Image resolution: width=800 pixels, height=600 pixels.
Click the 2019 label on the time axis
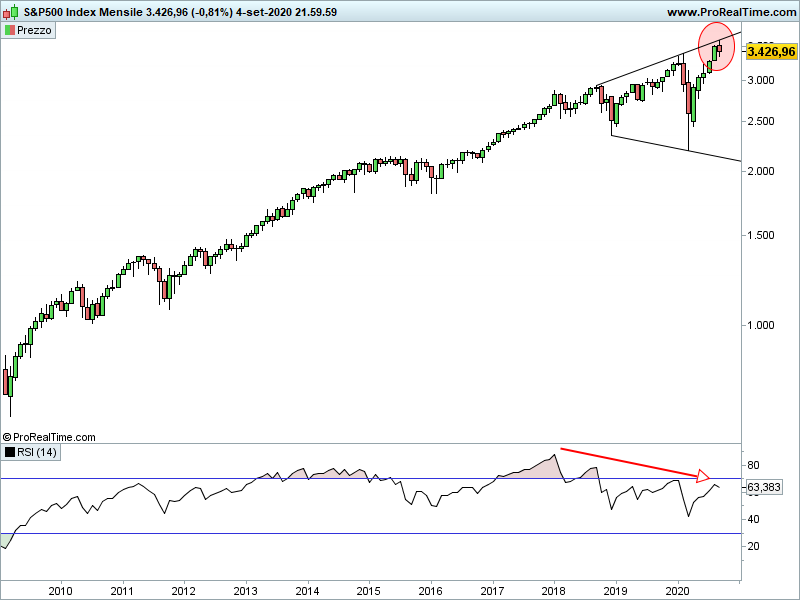616,591
